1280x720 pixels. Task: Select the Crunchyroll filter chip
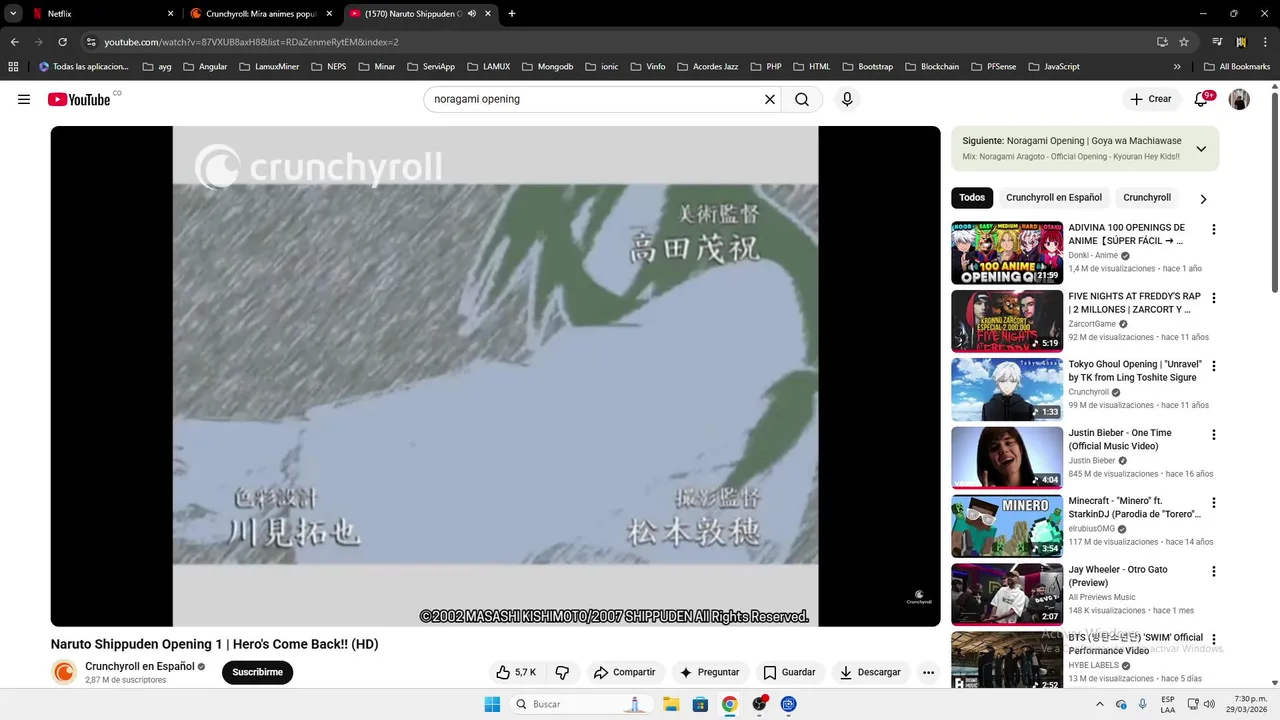point(1147,198)
